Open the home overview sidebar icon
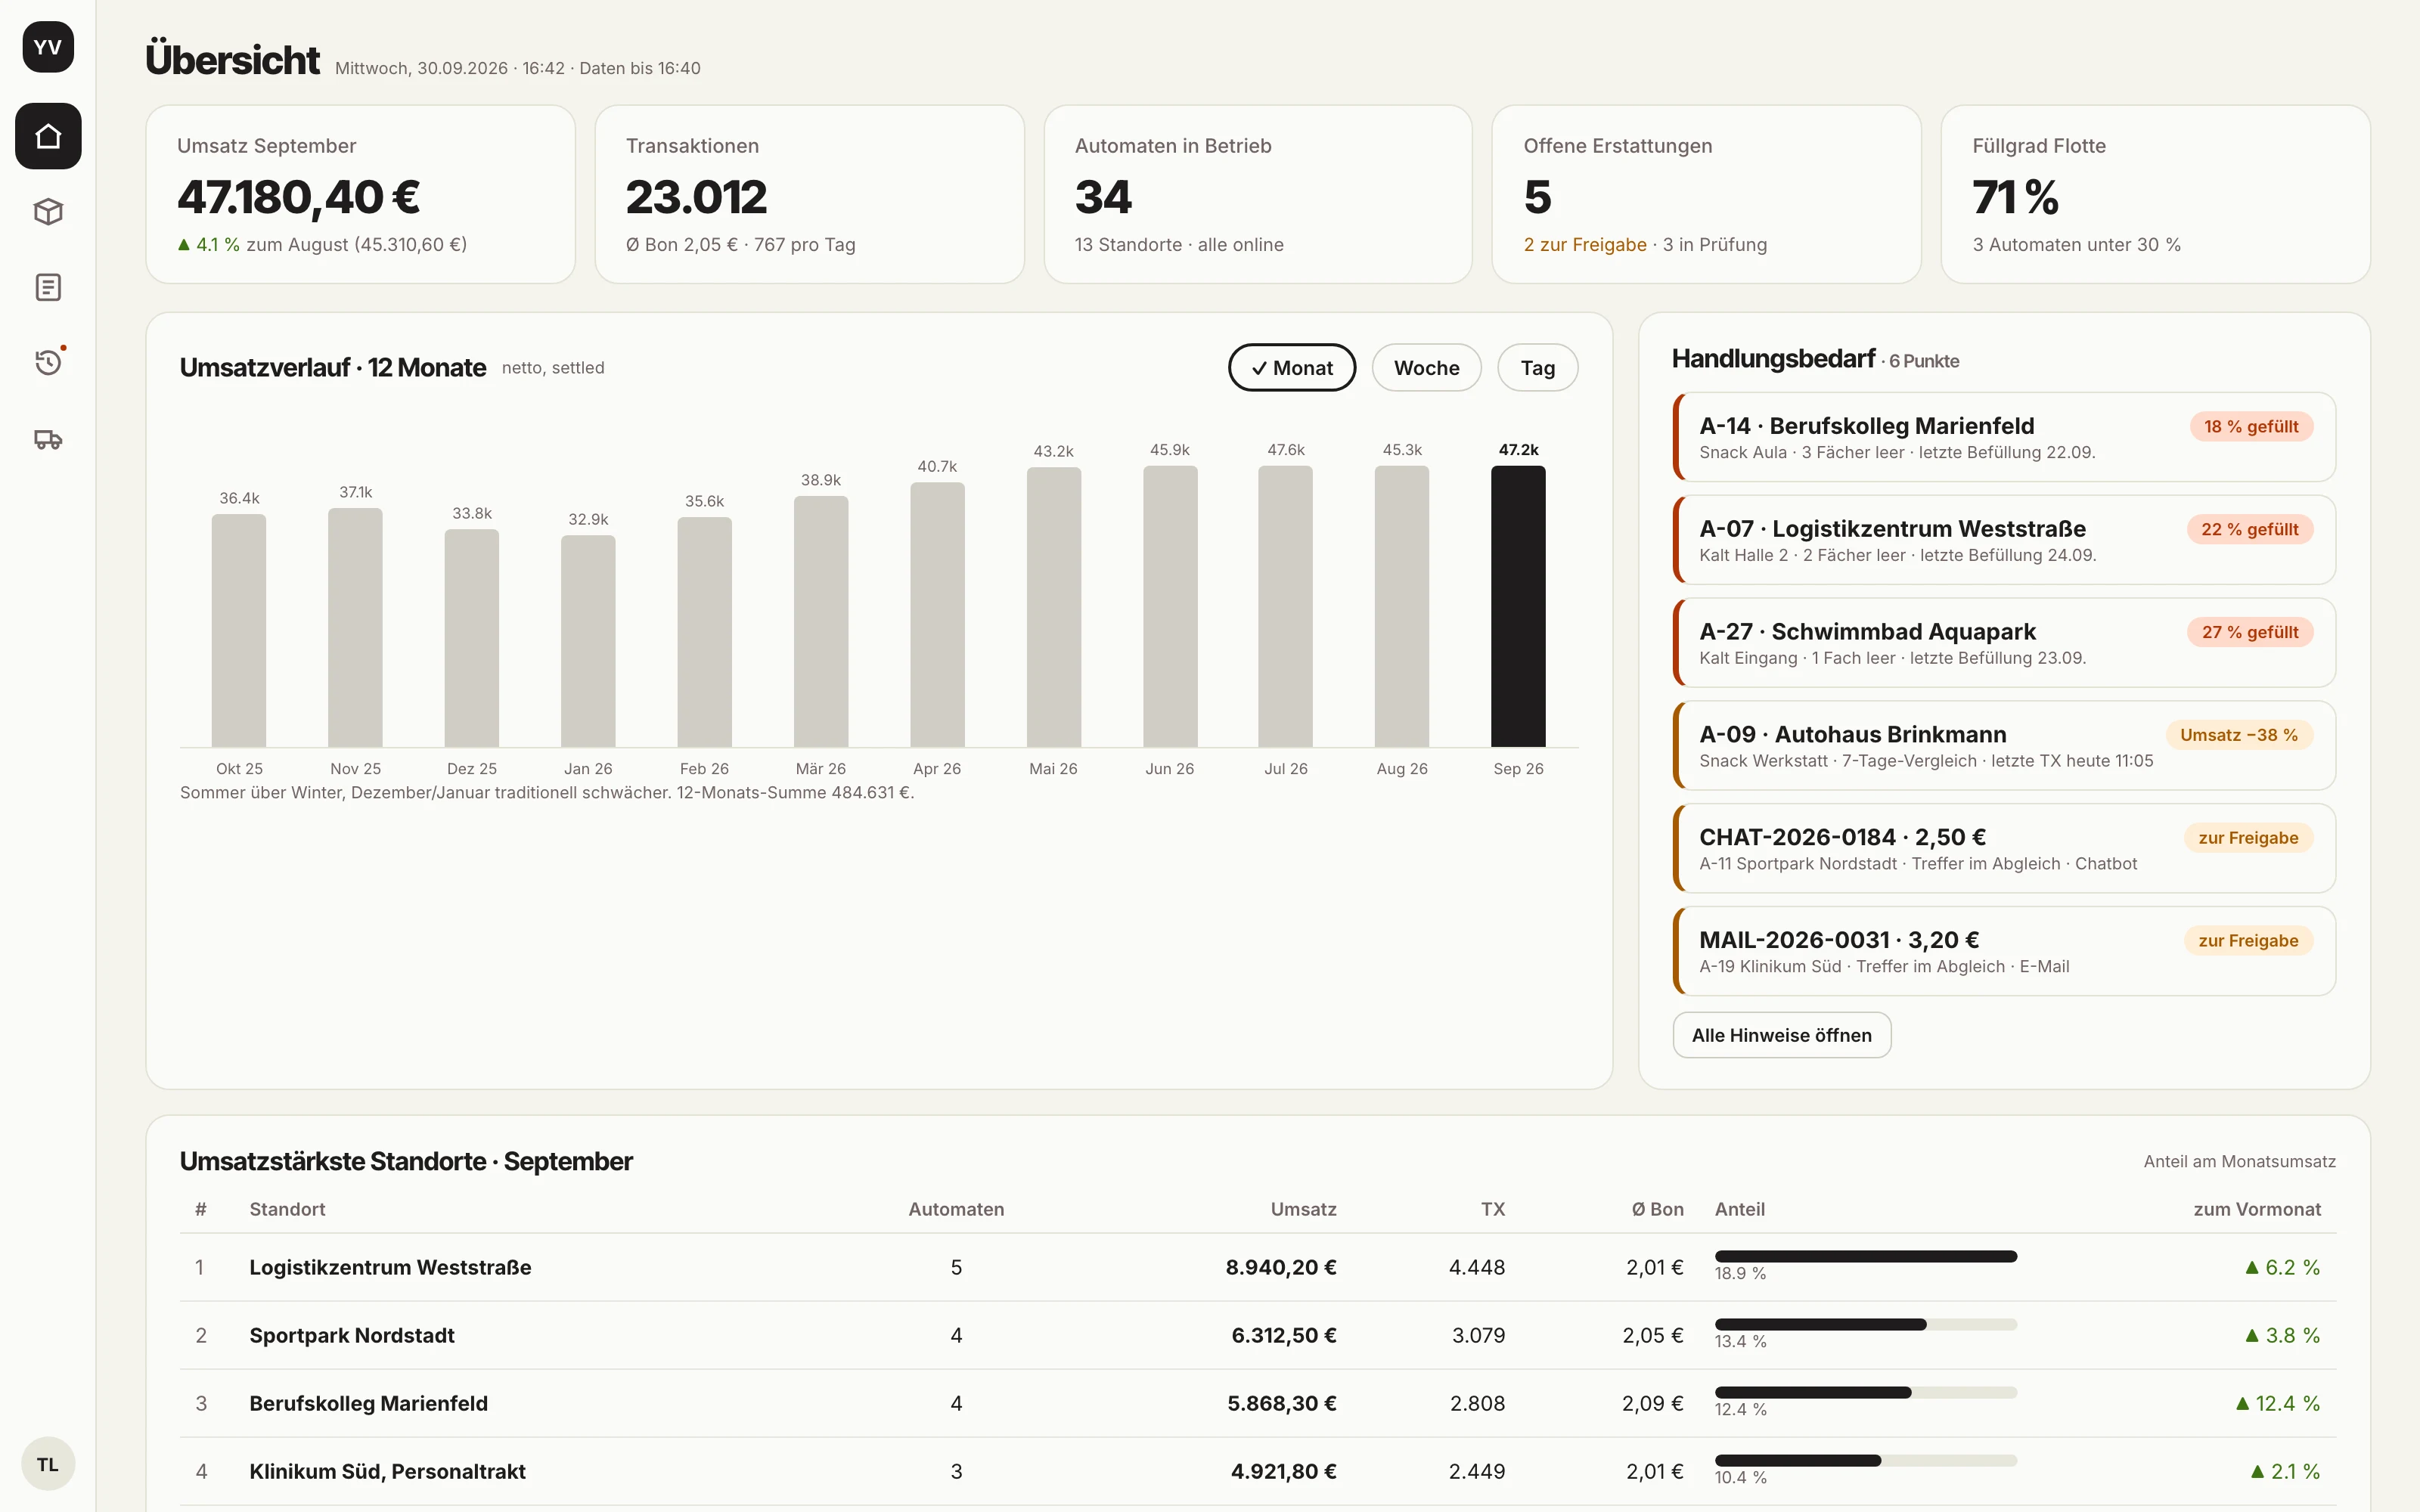This screenshot has width=2420, height=1512. pos(48,136)
